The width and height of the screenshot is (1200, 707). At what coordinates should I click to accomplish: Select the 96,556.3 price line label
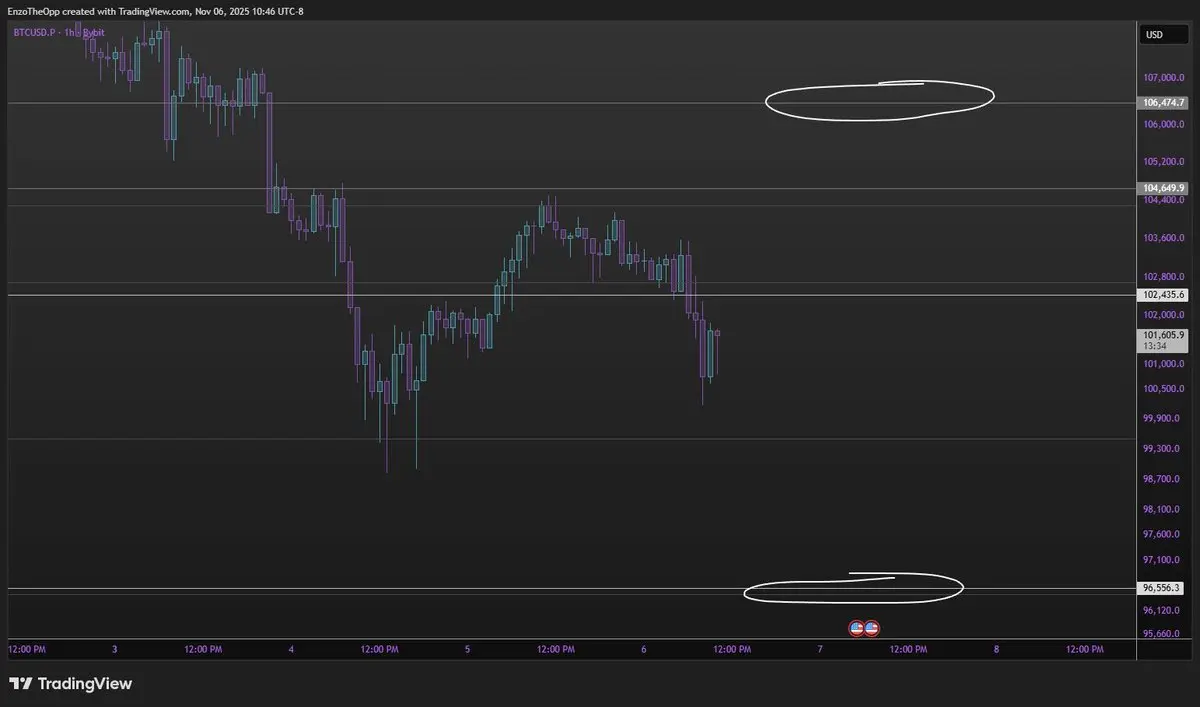pos(1161,588)
